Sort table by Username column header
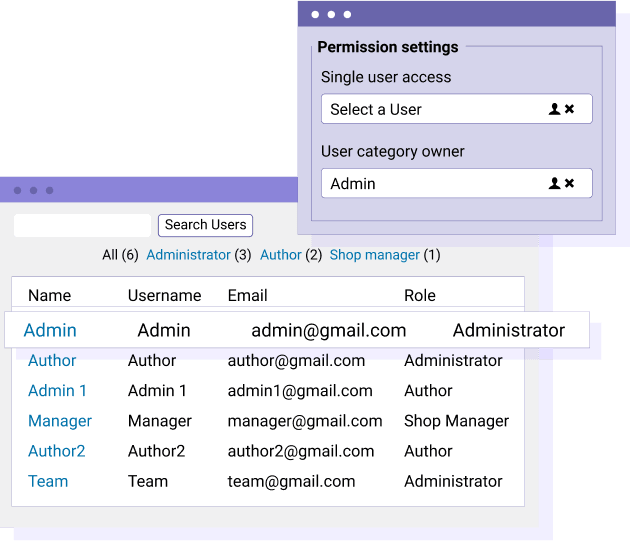The width and height of the screenshot is (630, 541). click(164, 295)
